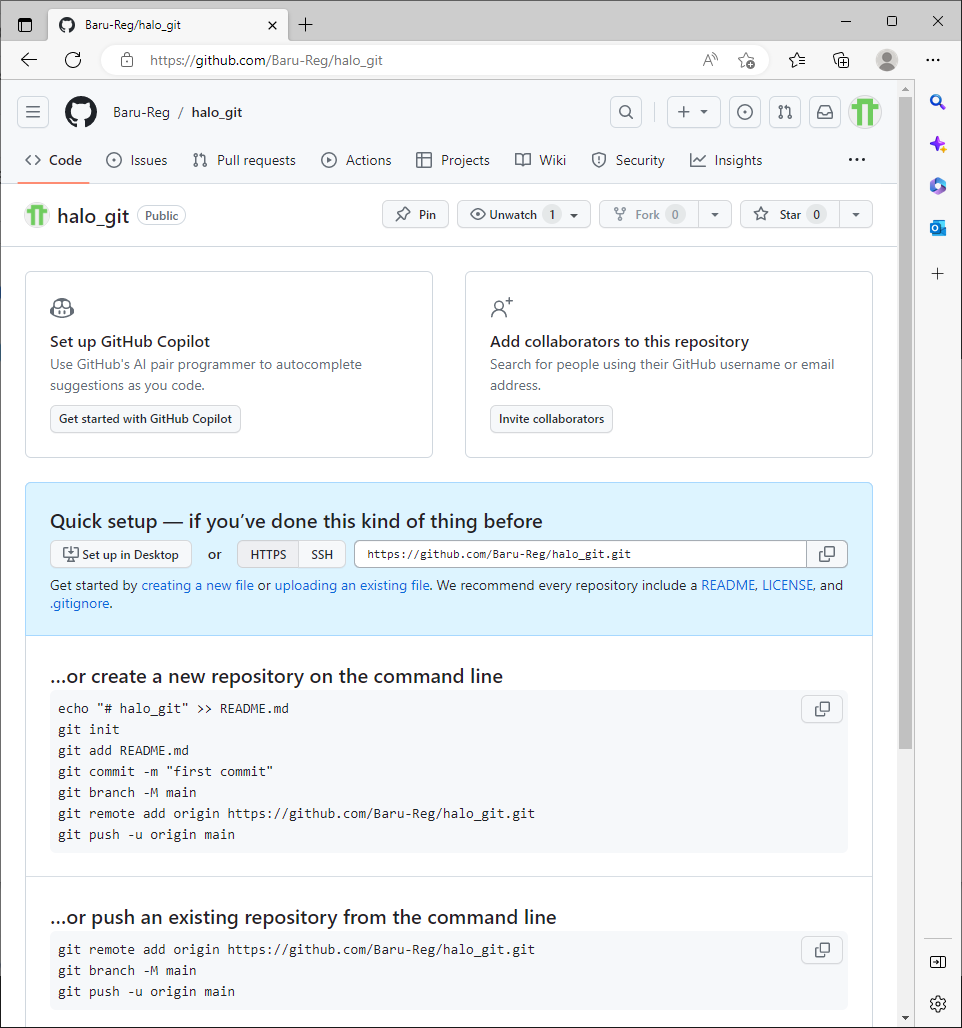The image size is (962, 1028).
Task: Add this page to favorites star icon
Action: (x=746, y=60)
